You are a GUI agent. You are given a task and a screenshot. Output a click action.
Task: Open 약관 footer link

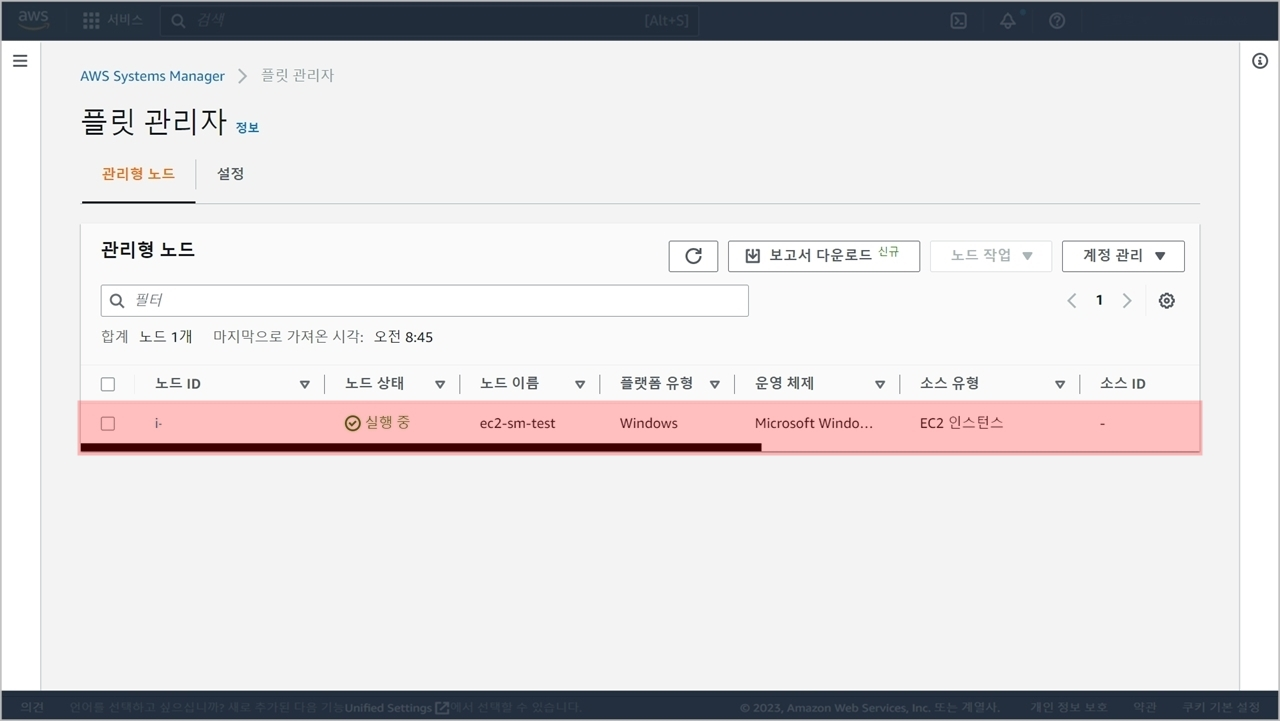click(1145, 707)
